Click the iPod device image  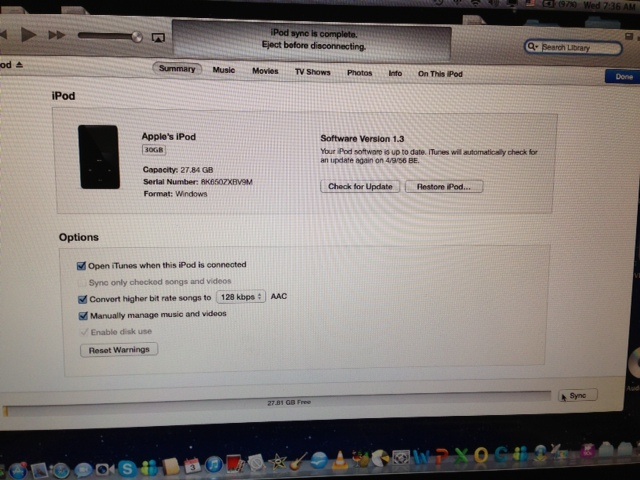(x=99, y=157)
